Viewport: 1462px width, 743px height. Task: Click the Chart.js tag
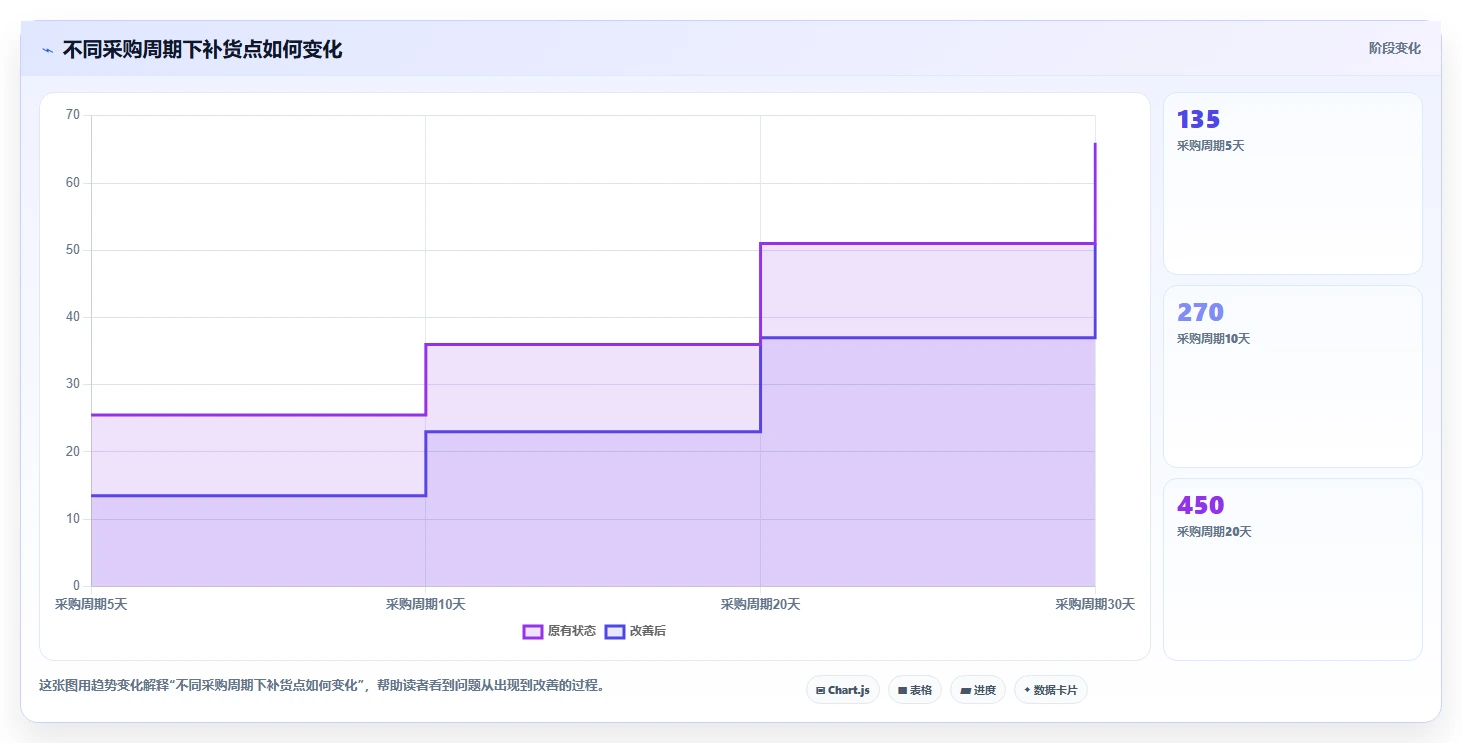(843, 690)
